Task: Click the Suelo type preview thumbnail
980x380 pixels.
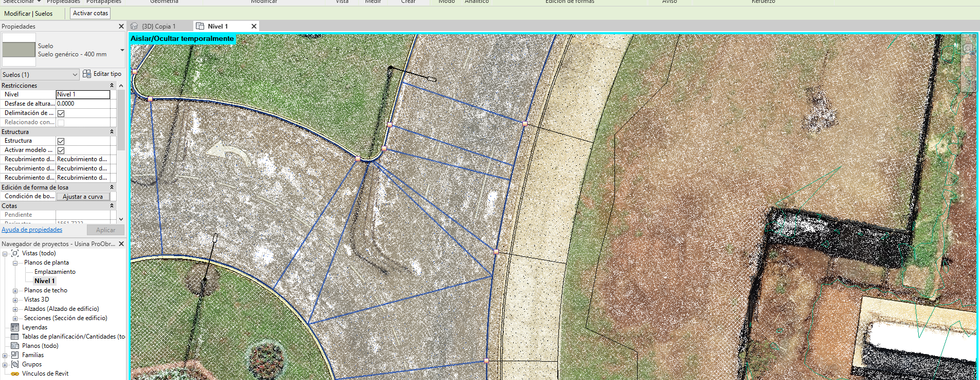Action: pos(18,50)
